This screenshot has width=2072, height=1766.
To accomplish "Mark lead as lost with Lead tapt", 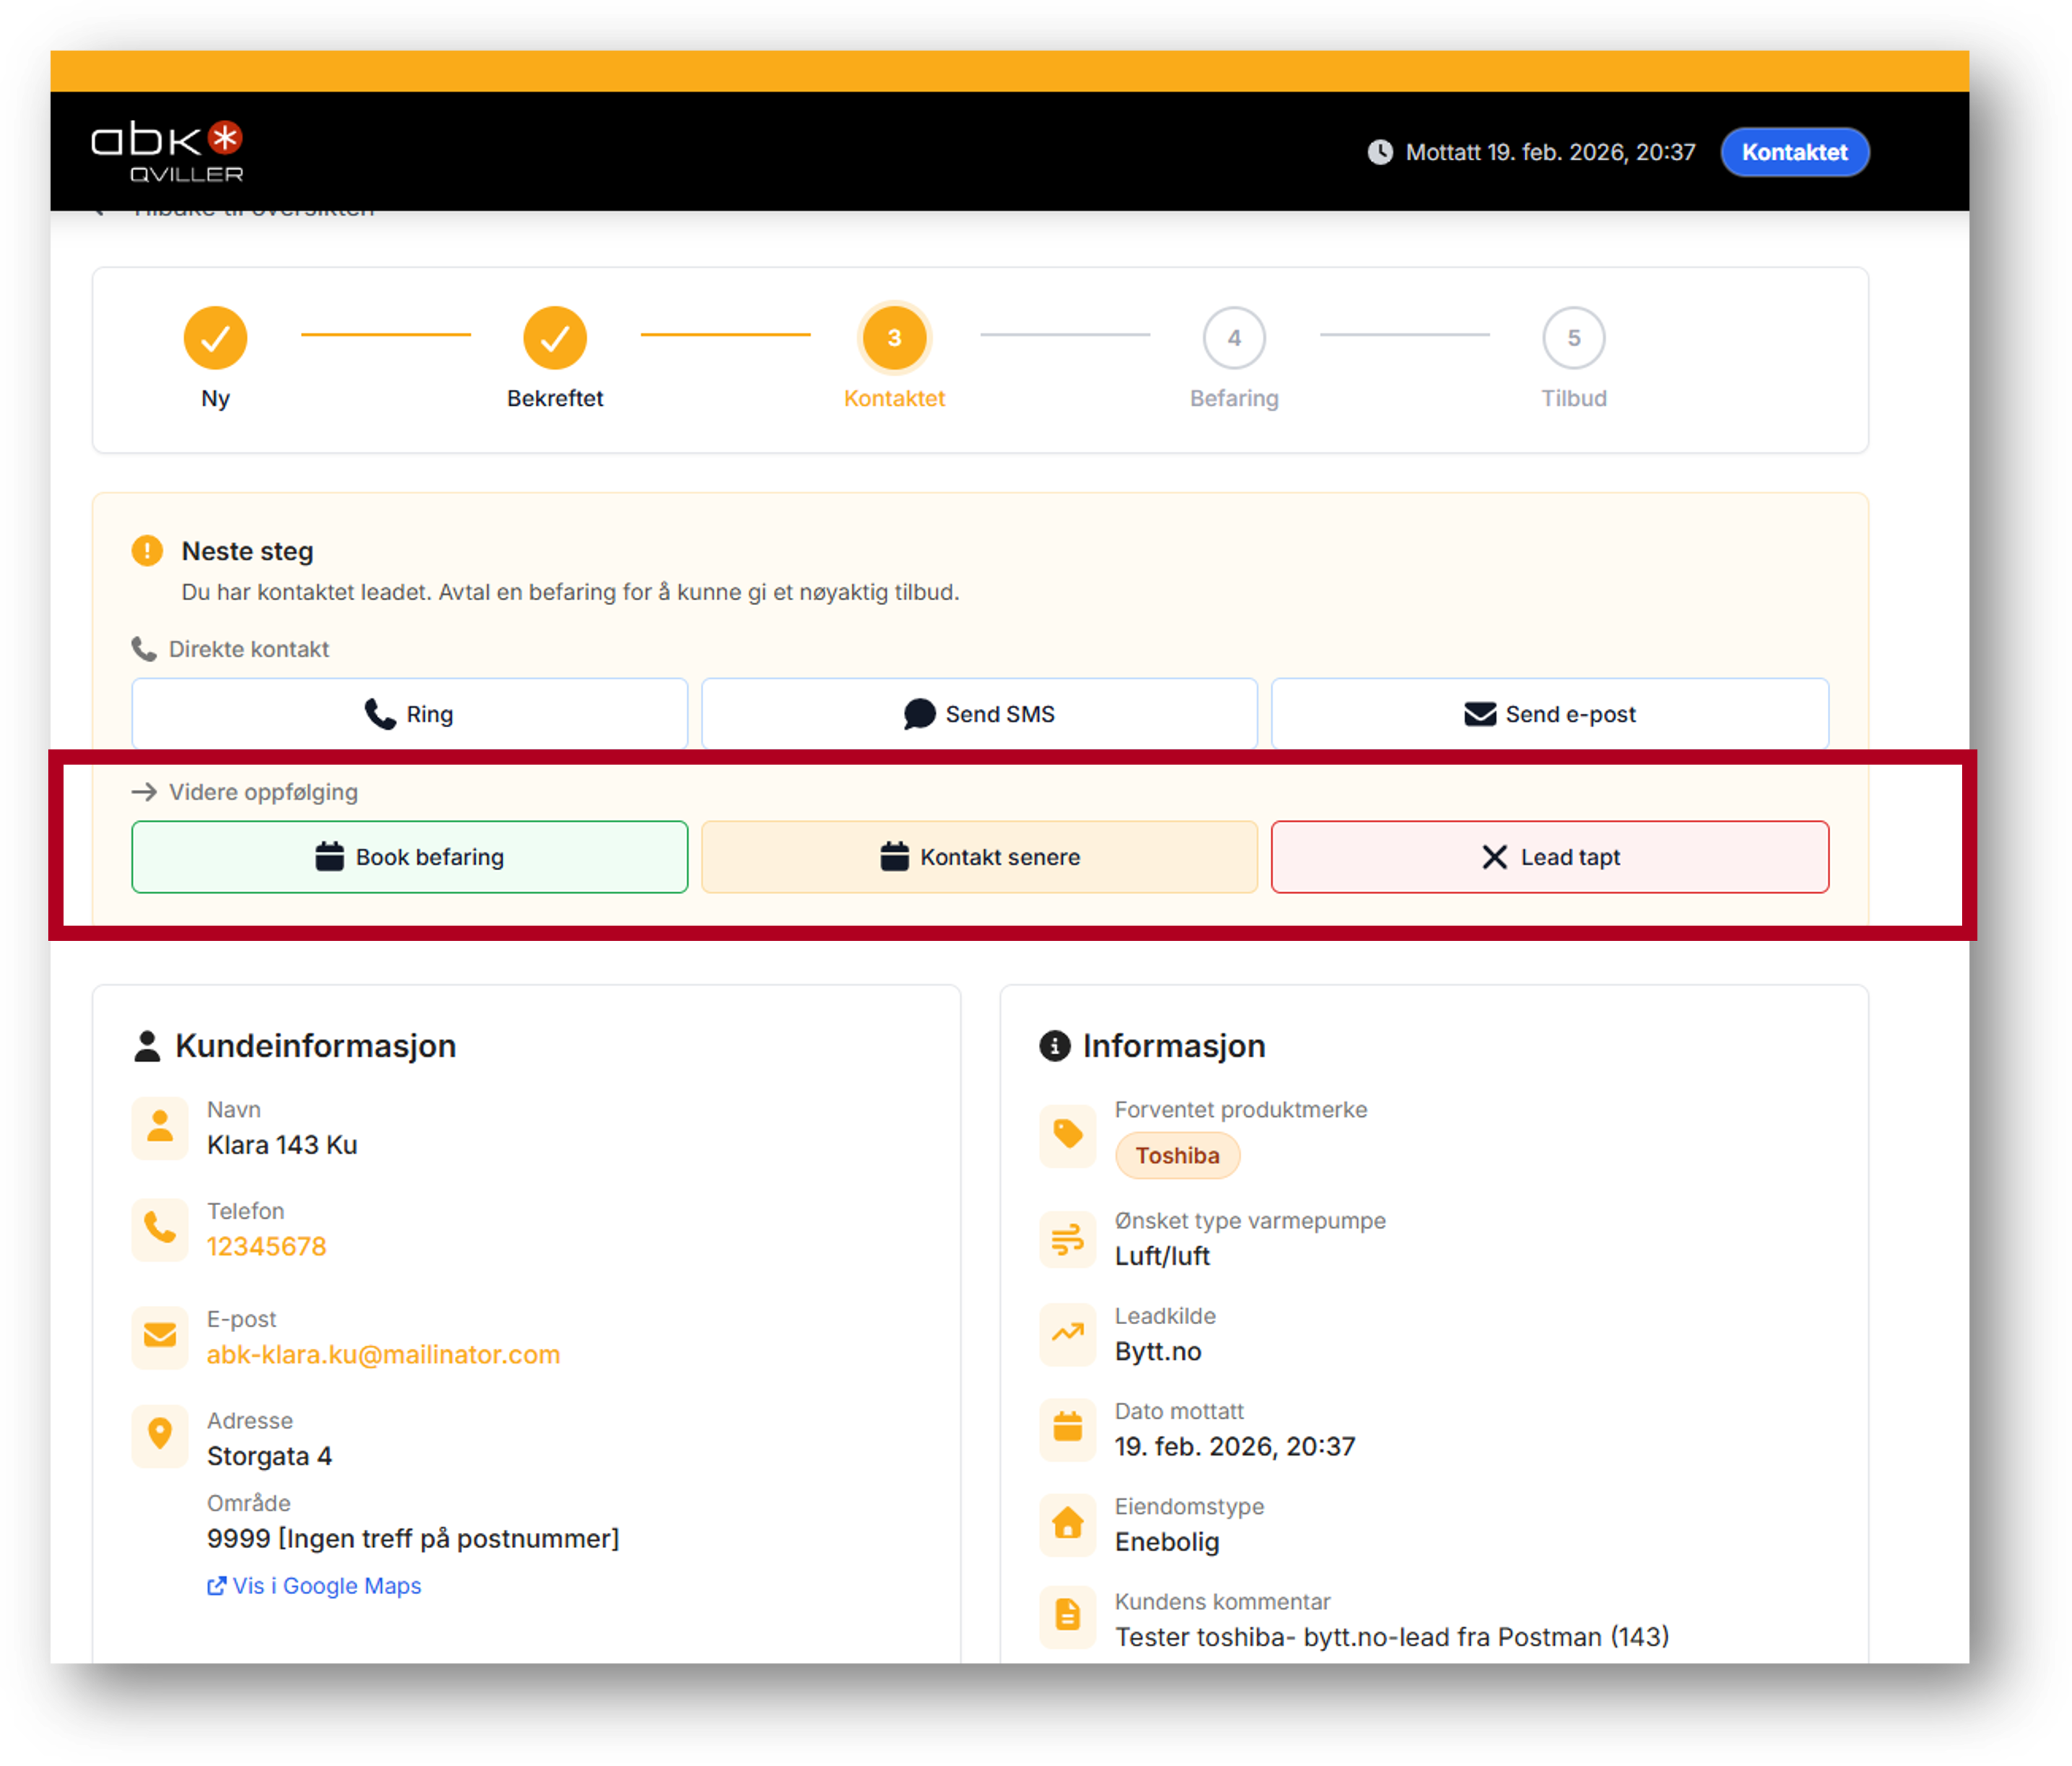I will click(x=1549, y=857).
